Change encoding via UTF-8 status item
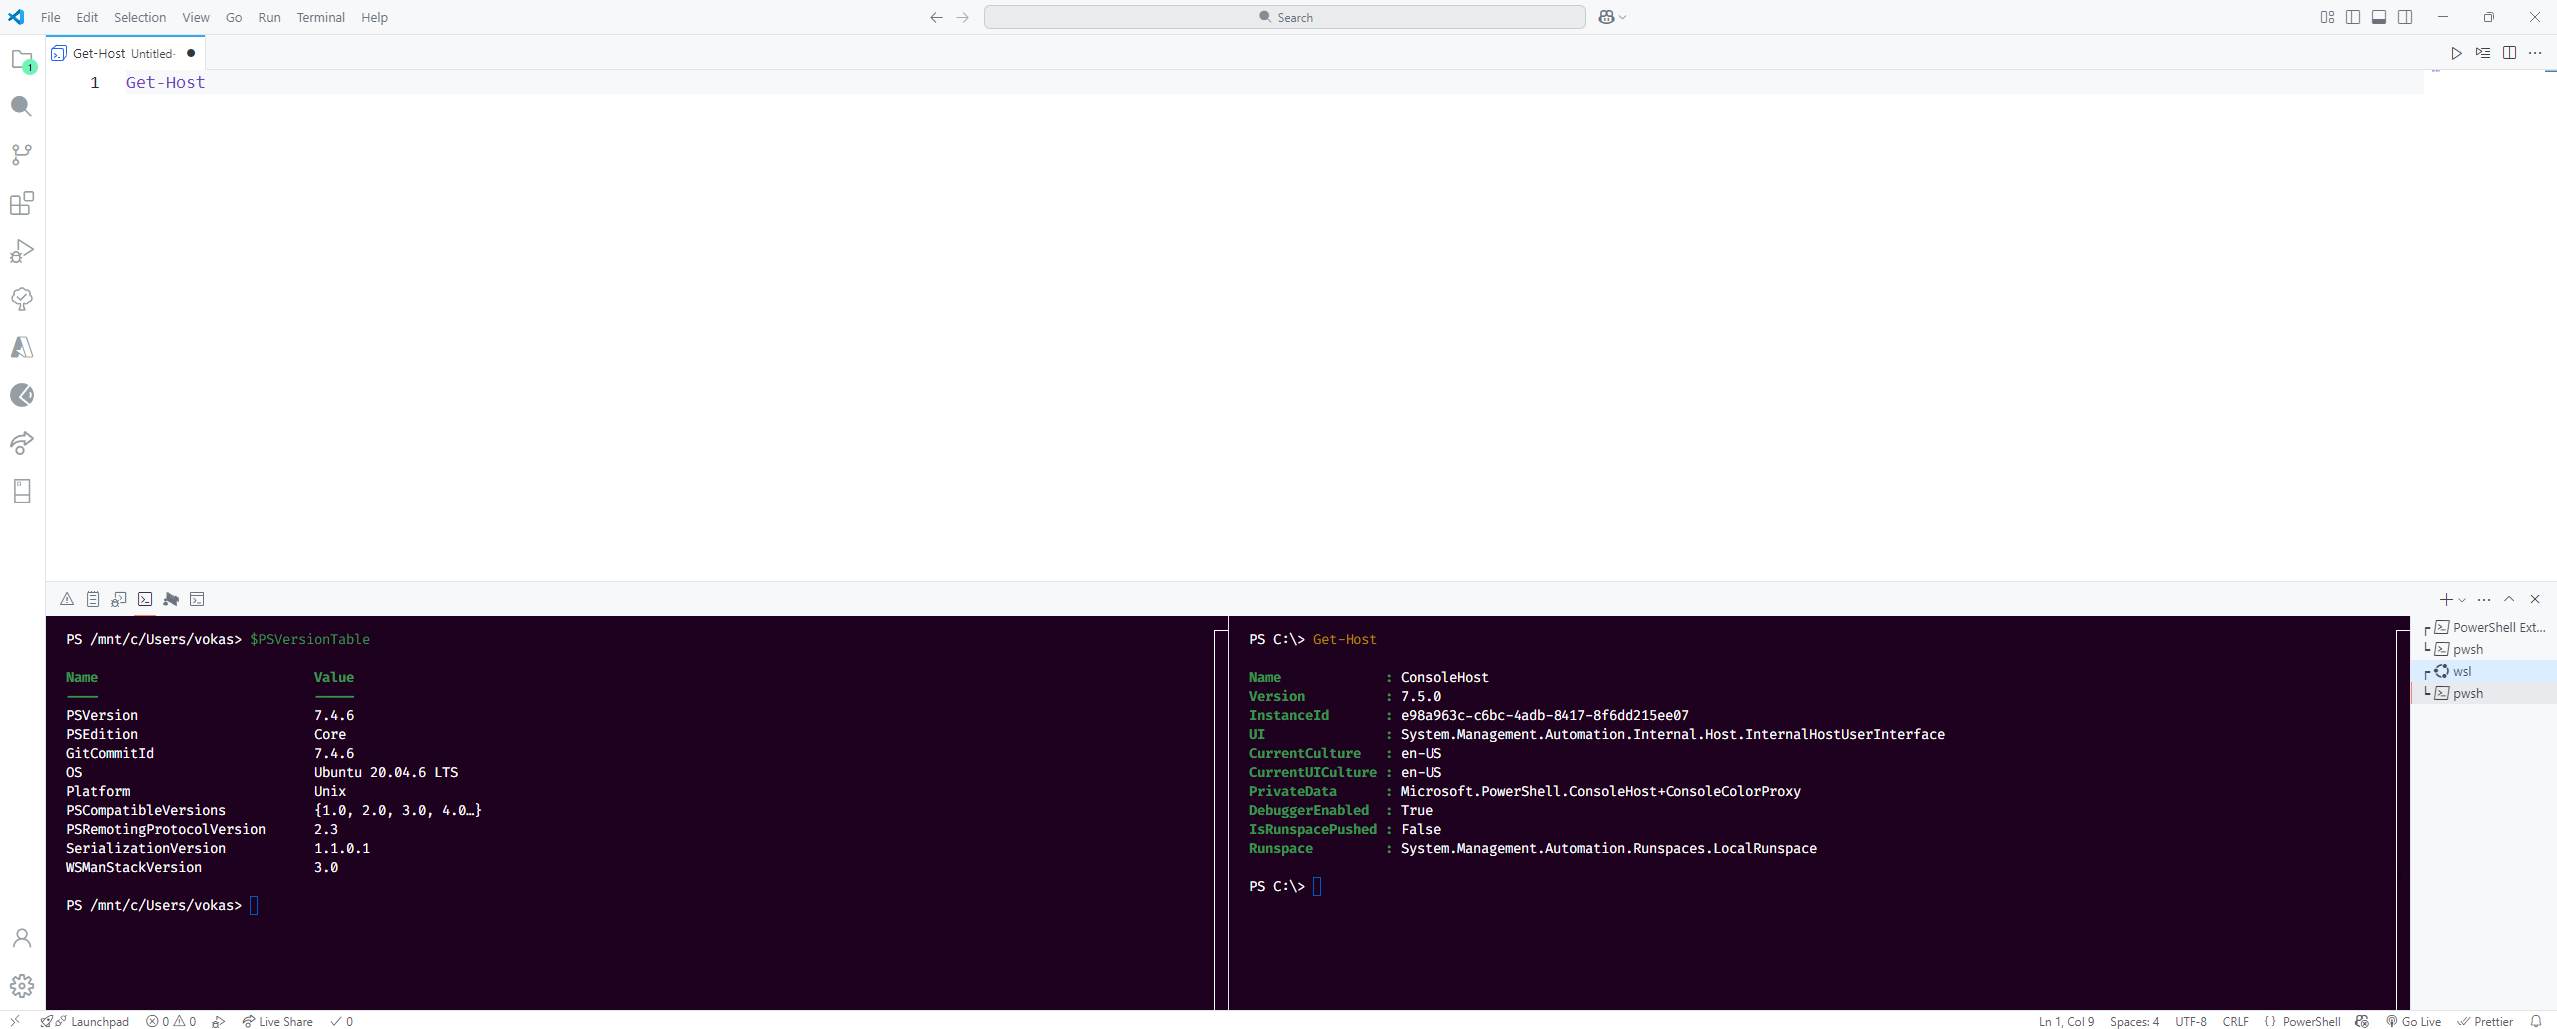 pyautogui.click(x=2190, y=1021)
